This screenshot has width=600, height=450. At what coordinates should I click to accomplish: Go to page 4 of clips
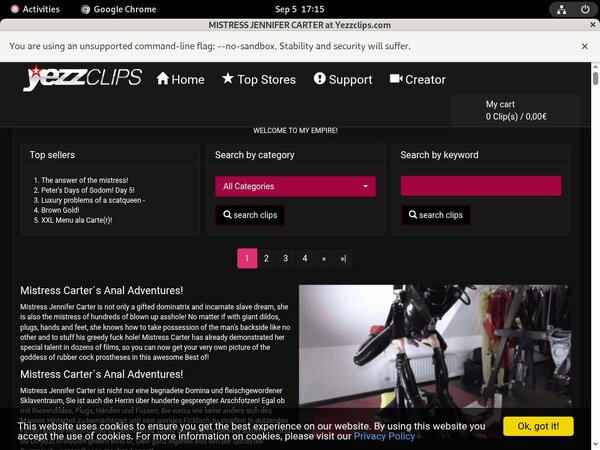[304, 258]
